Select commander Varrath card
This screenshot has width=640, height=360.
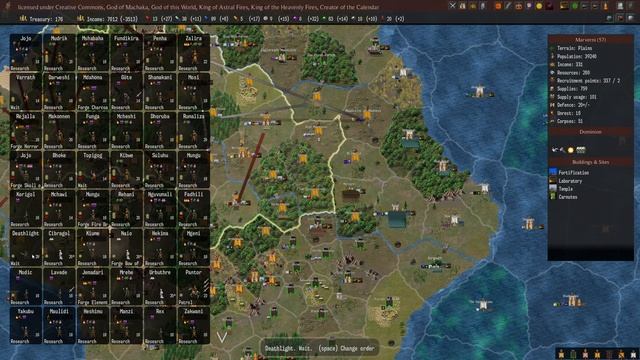(26, 92)
